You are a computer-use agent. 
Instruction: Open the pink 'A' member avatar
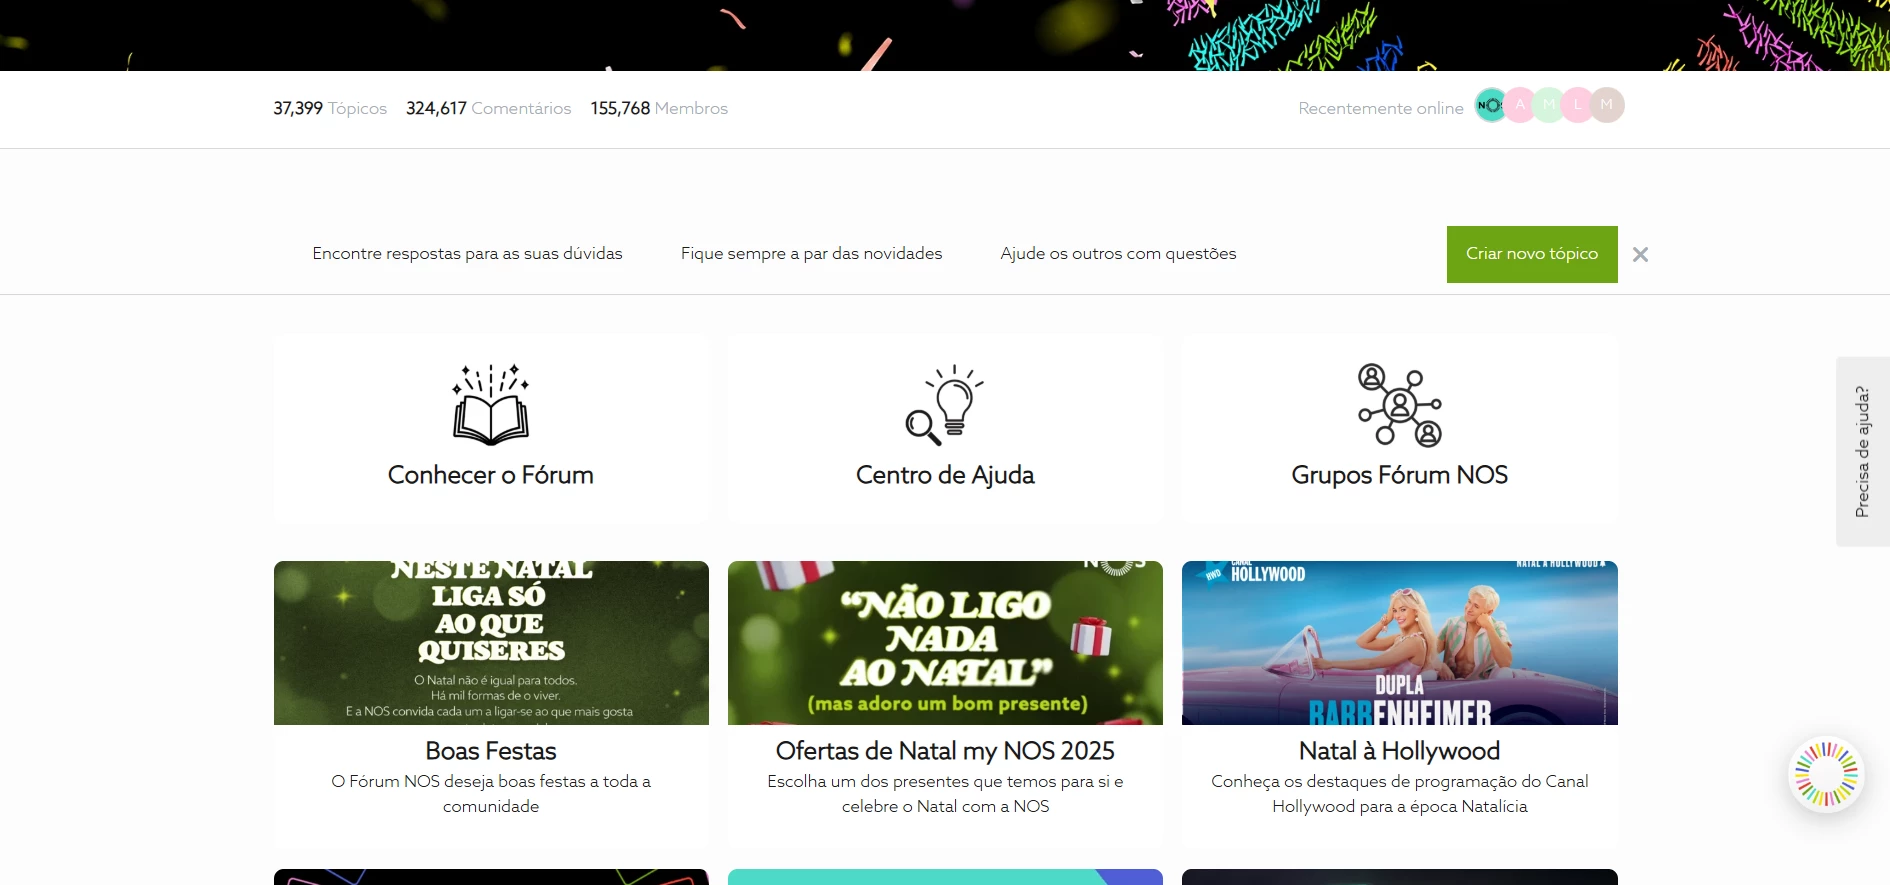(x=1520, y=105)
